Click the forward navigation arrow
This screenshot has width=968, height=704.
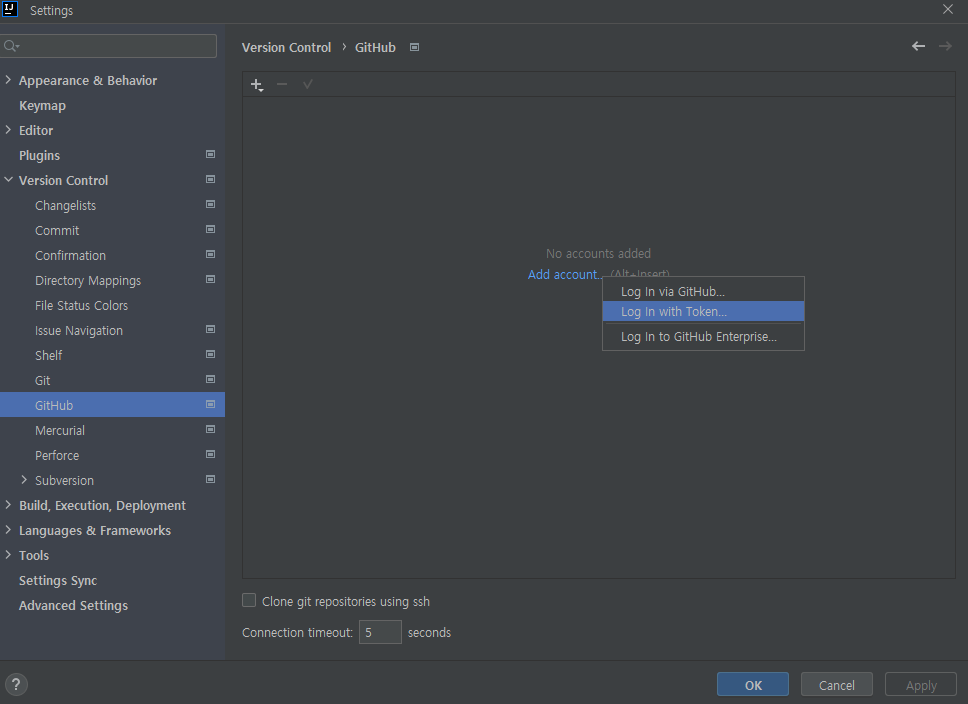(x=945, y=46)
